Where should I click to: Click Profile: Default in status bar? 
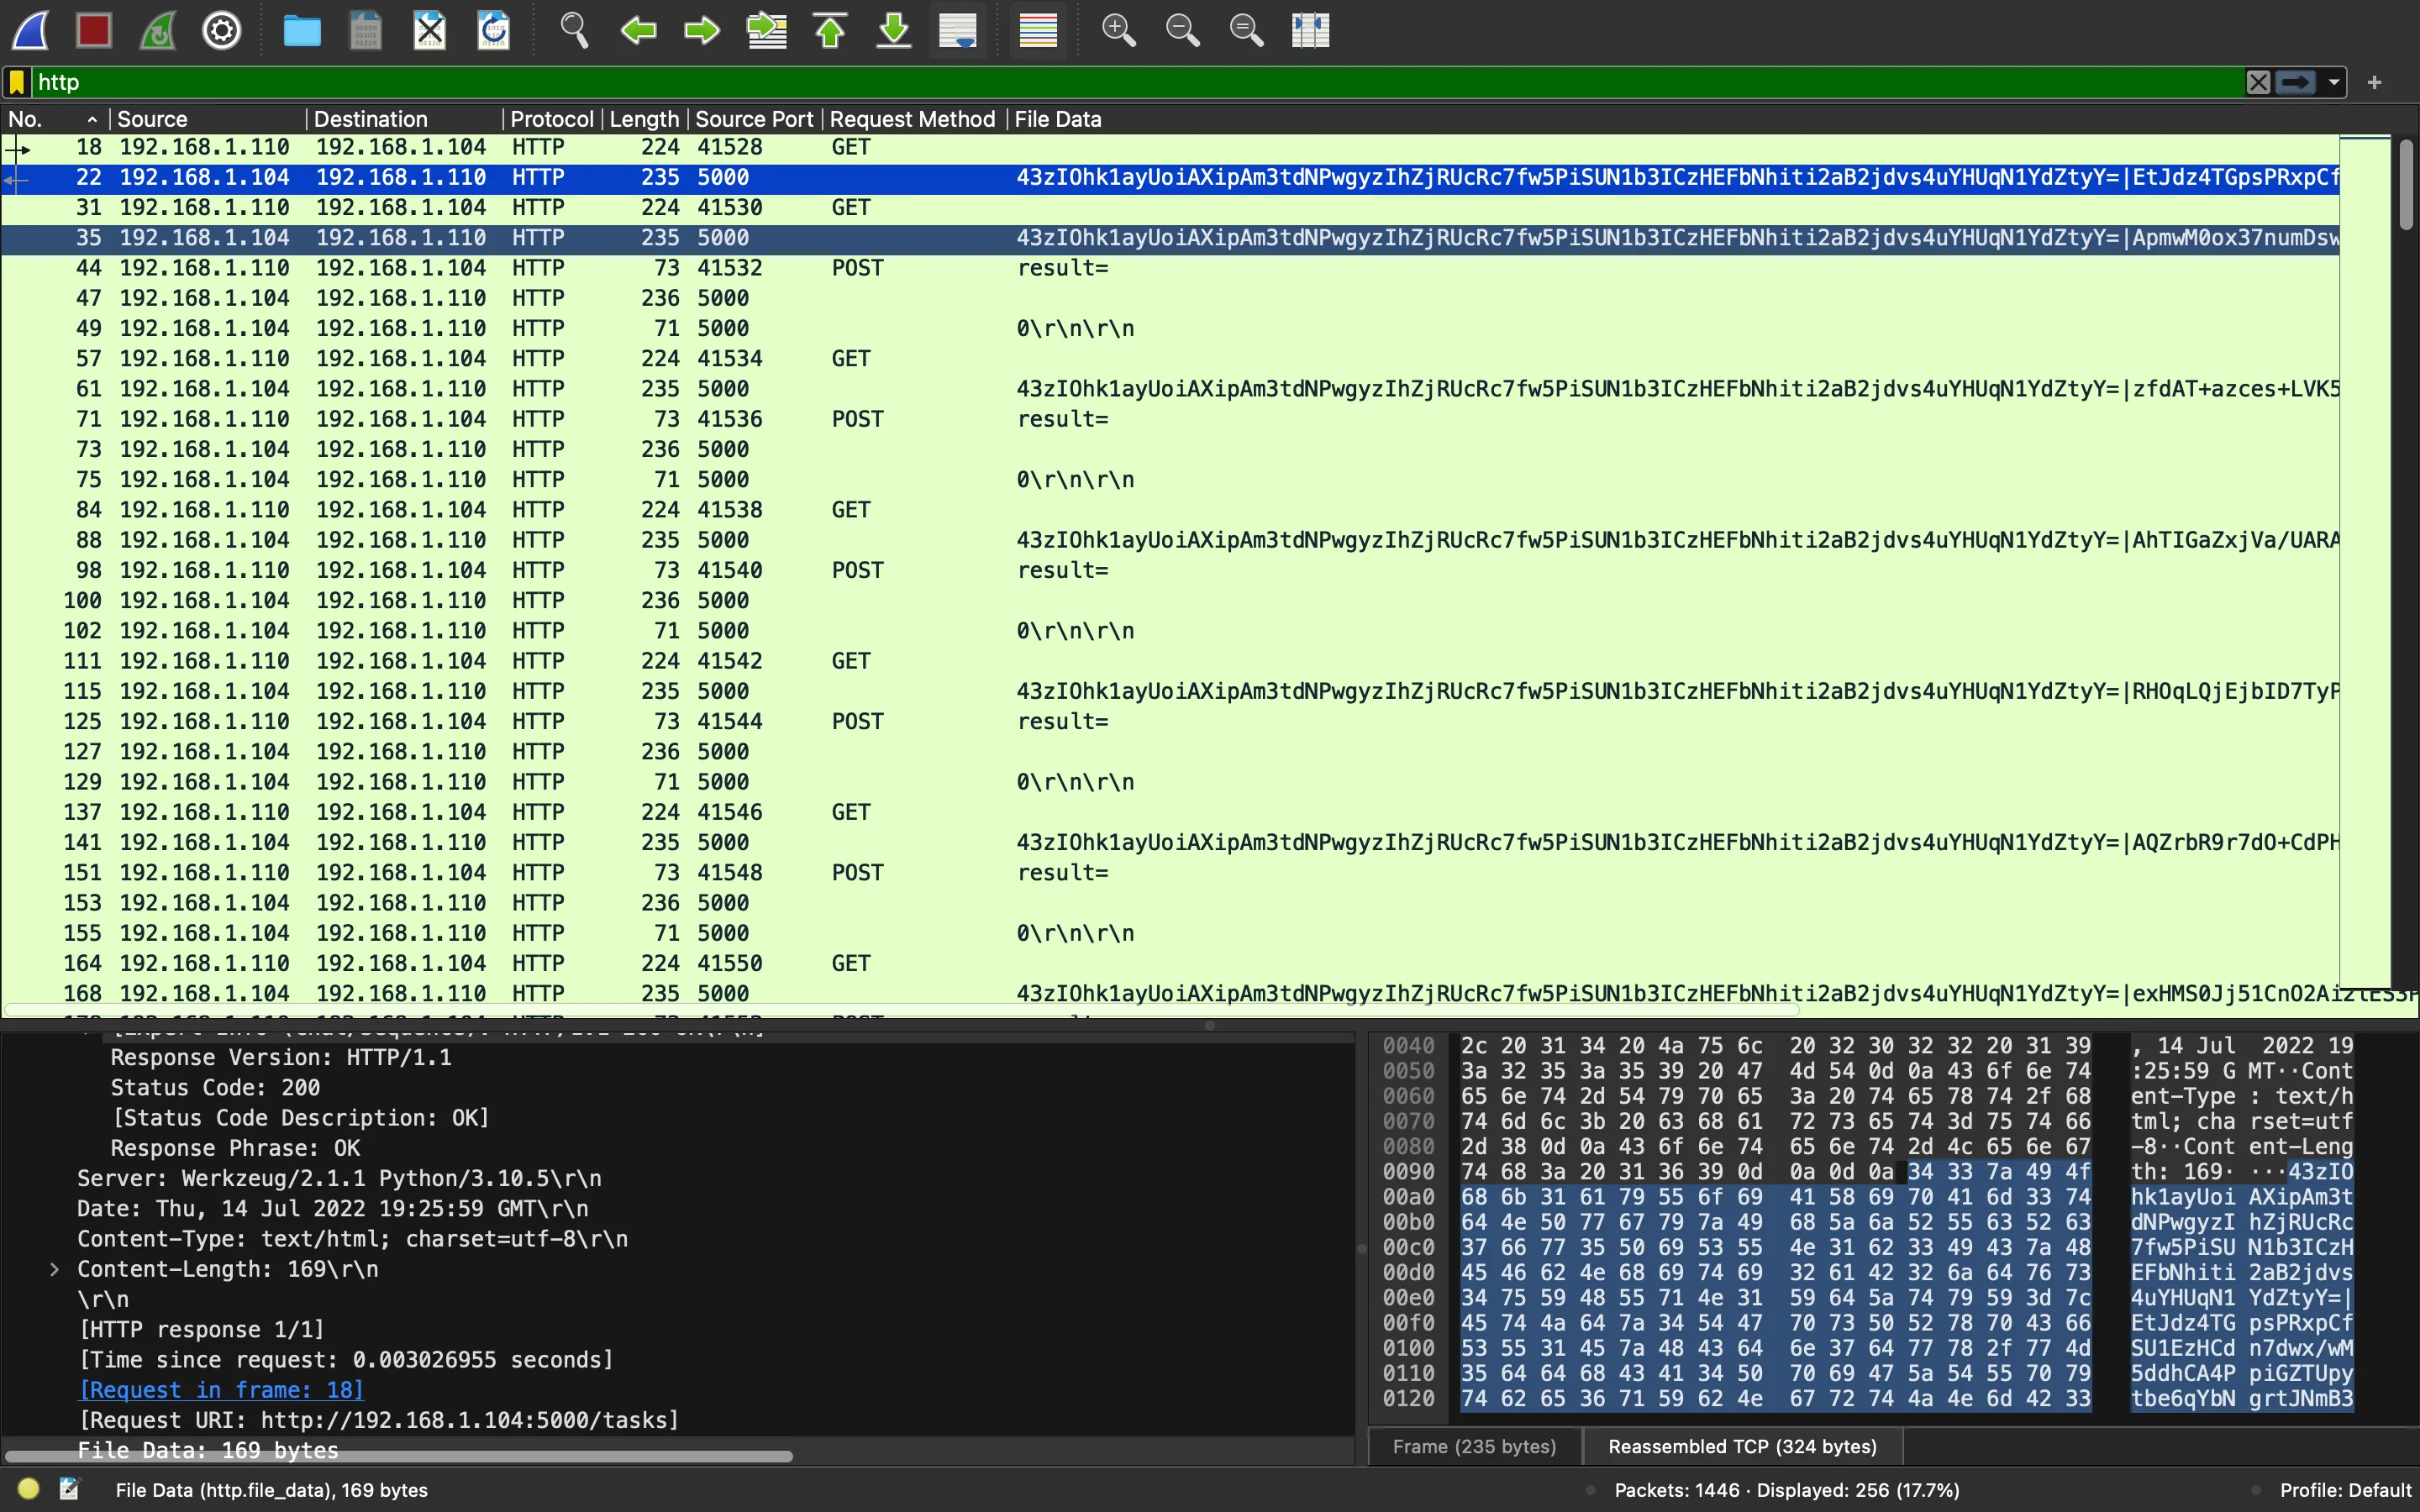(x=2345, y=1490)
